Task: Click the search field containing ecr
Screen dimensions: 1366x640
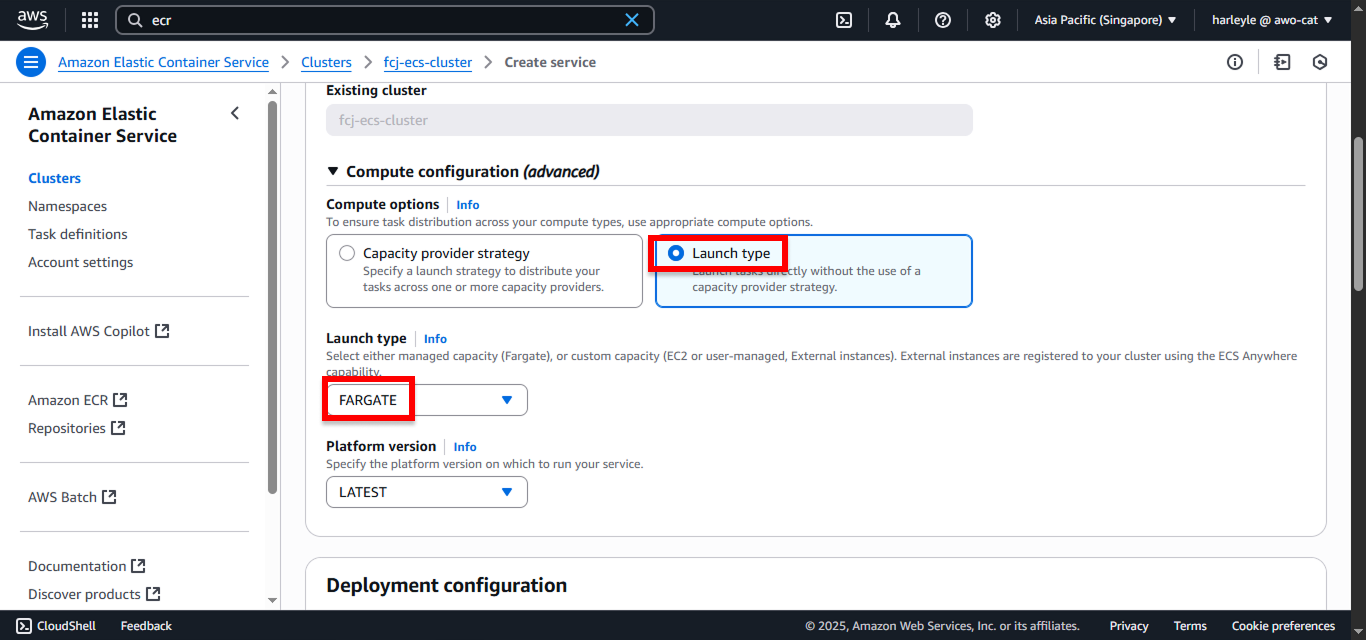Action: (385, 20)
